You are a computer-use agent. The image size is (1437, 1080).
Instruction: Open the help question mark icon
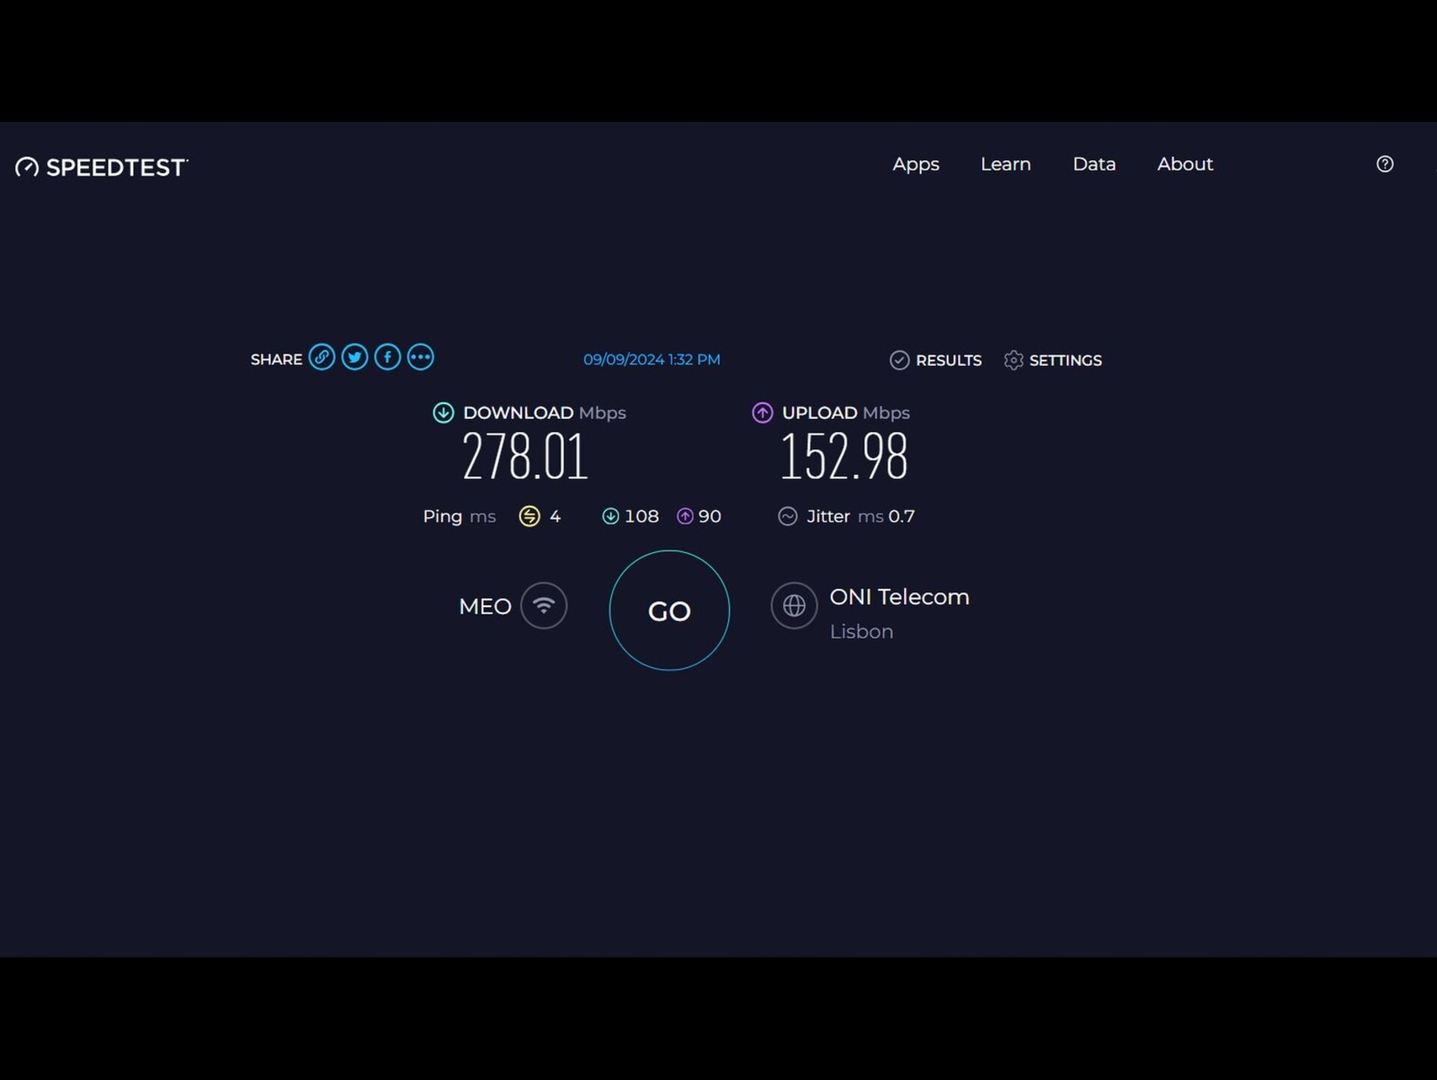point(1385,164)
